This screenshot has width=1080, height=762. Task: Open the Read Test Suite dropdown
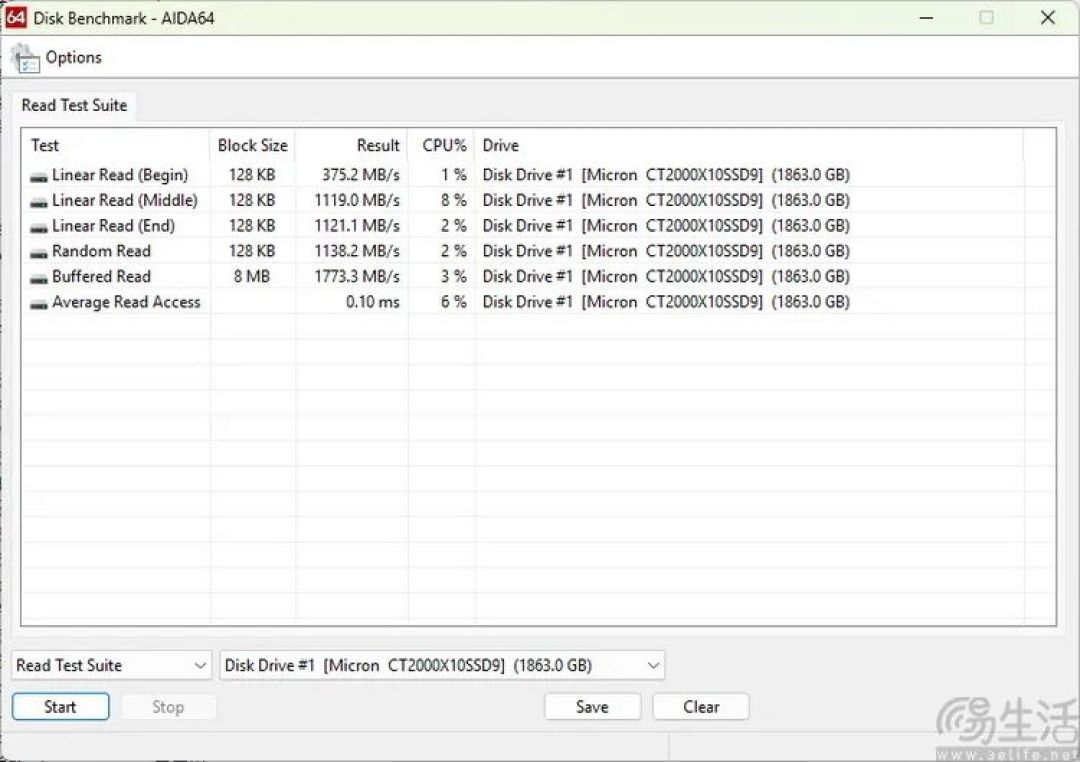pyautogui.click(x=111, y=666)
